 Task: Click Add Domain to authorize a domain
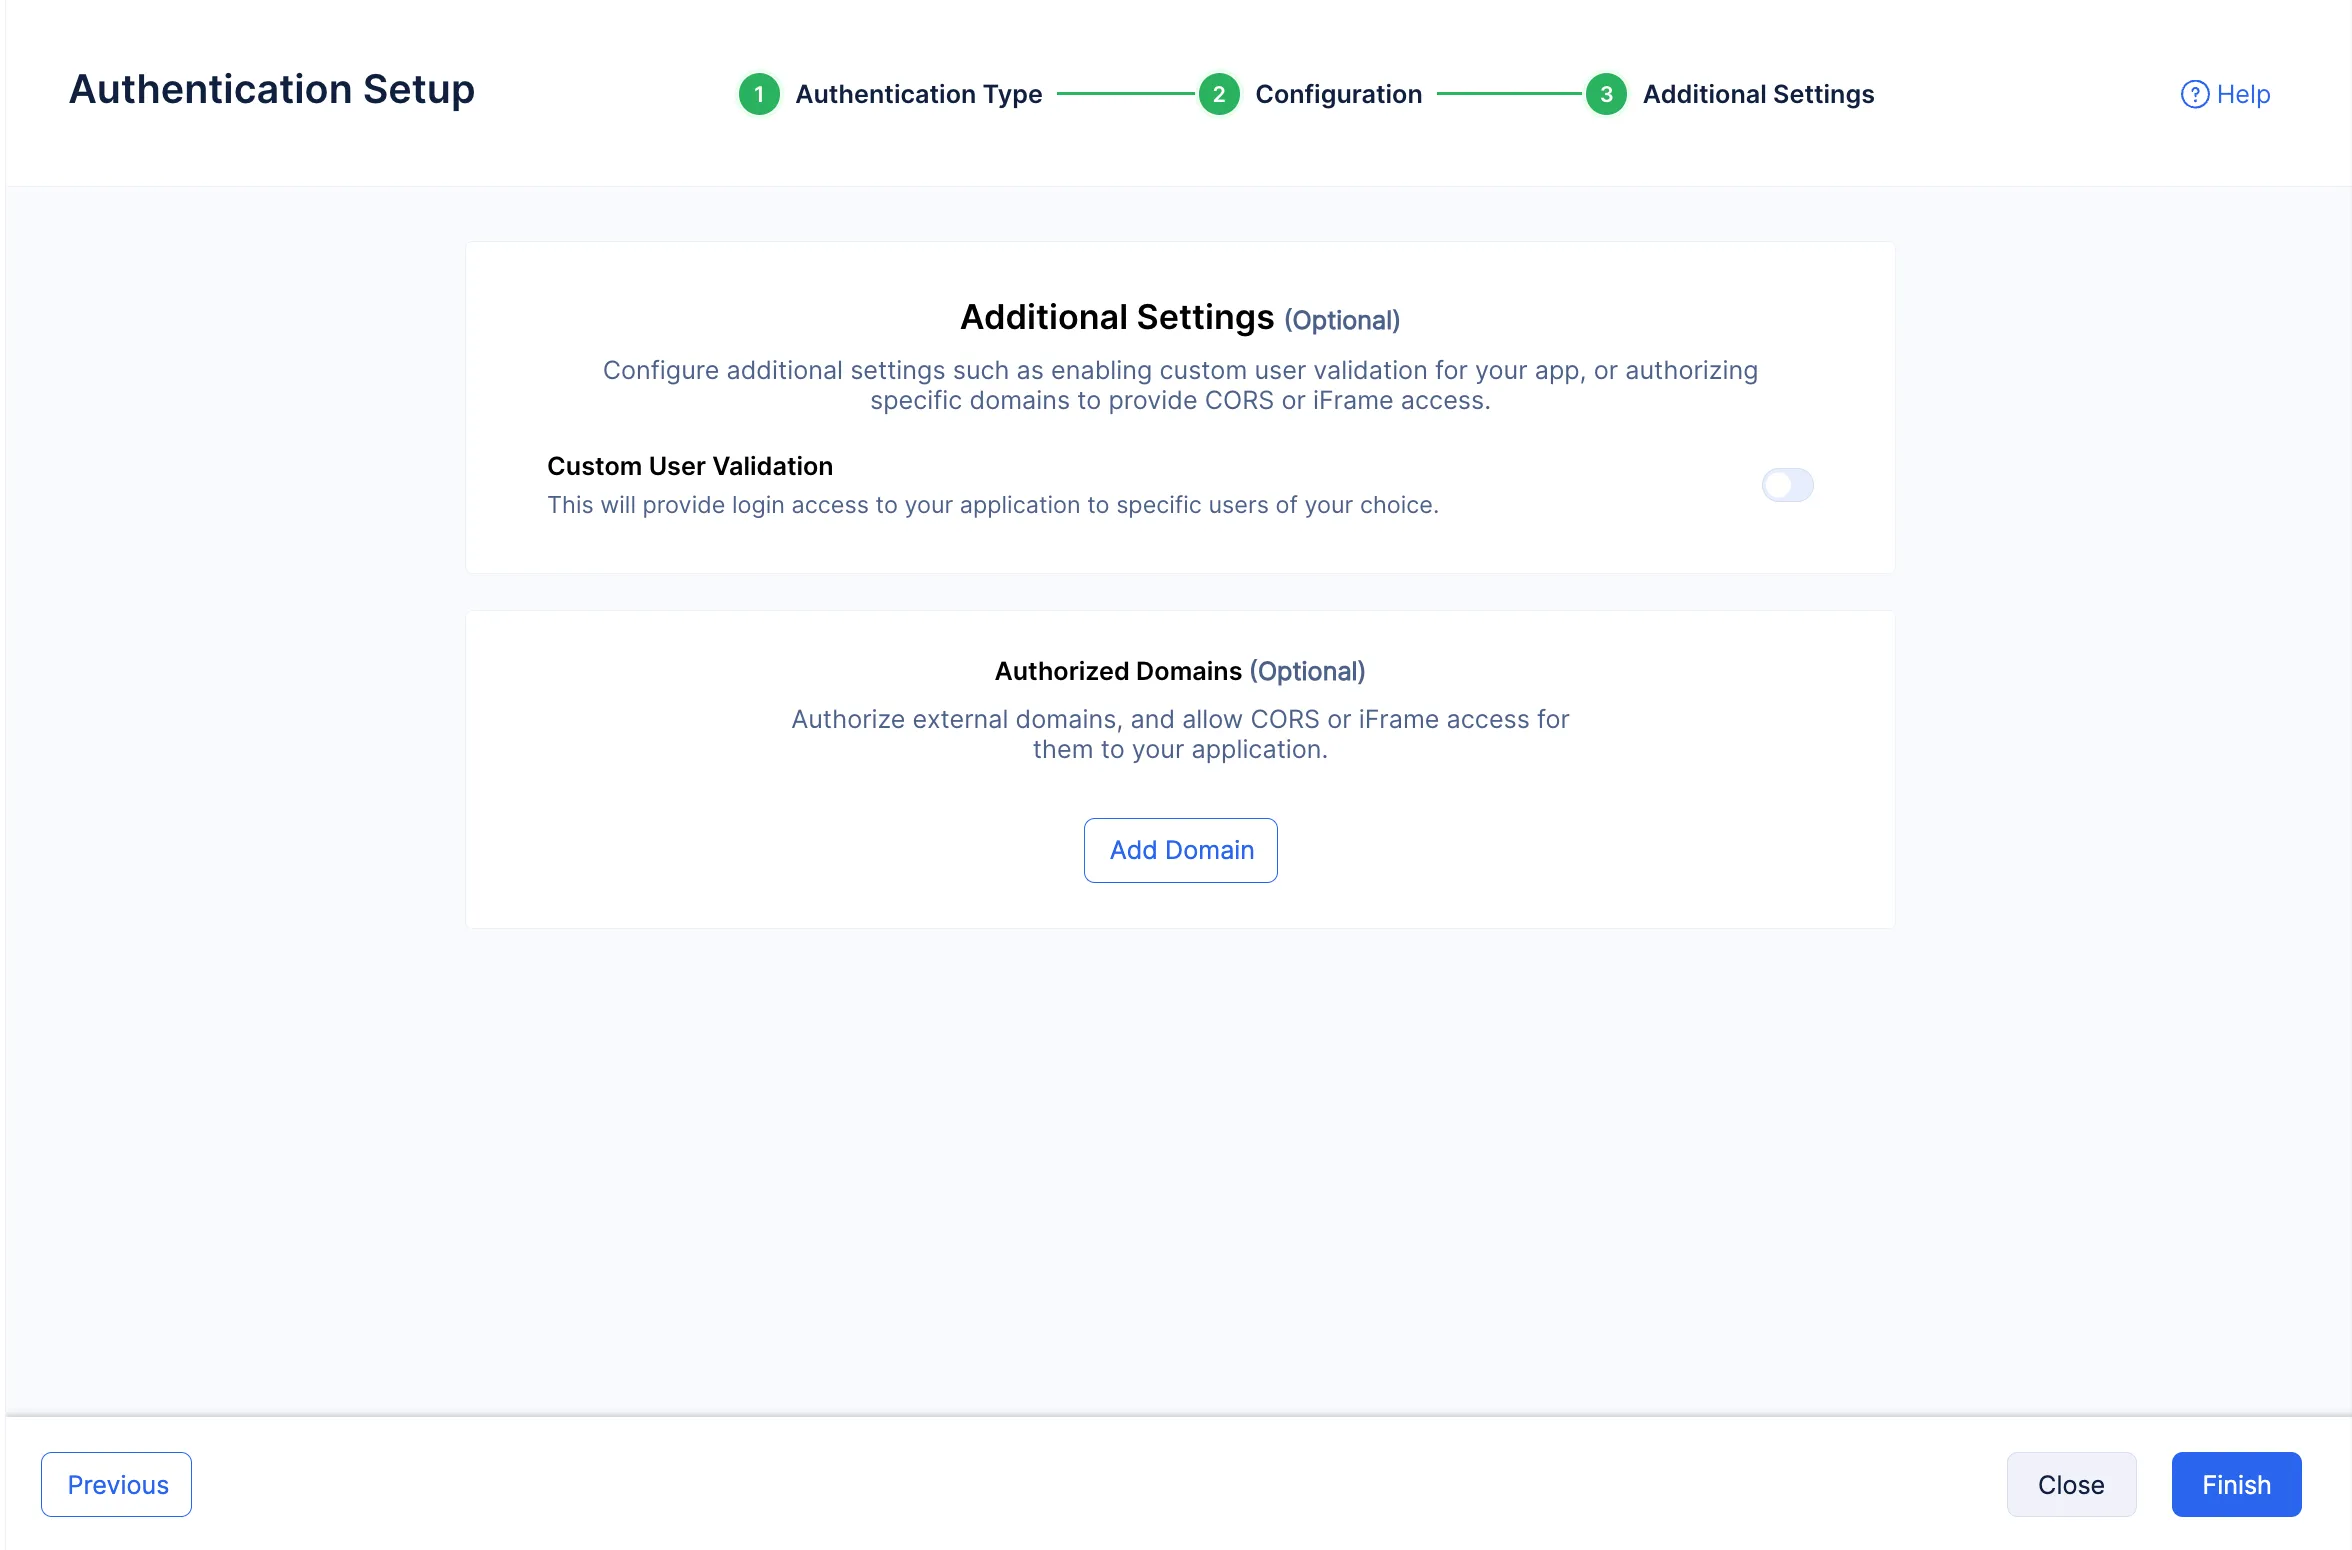(1180, 850)
